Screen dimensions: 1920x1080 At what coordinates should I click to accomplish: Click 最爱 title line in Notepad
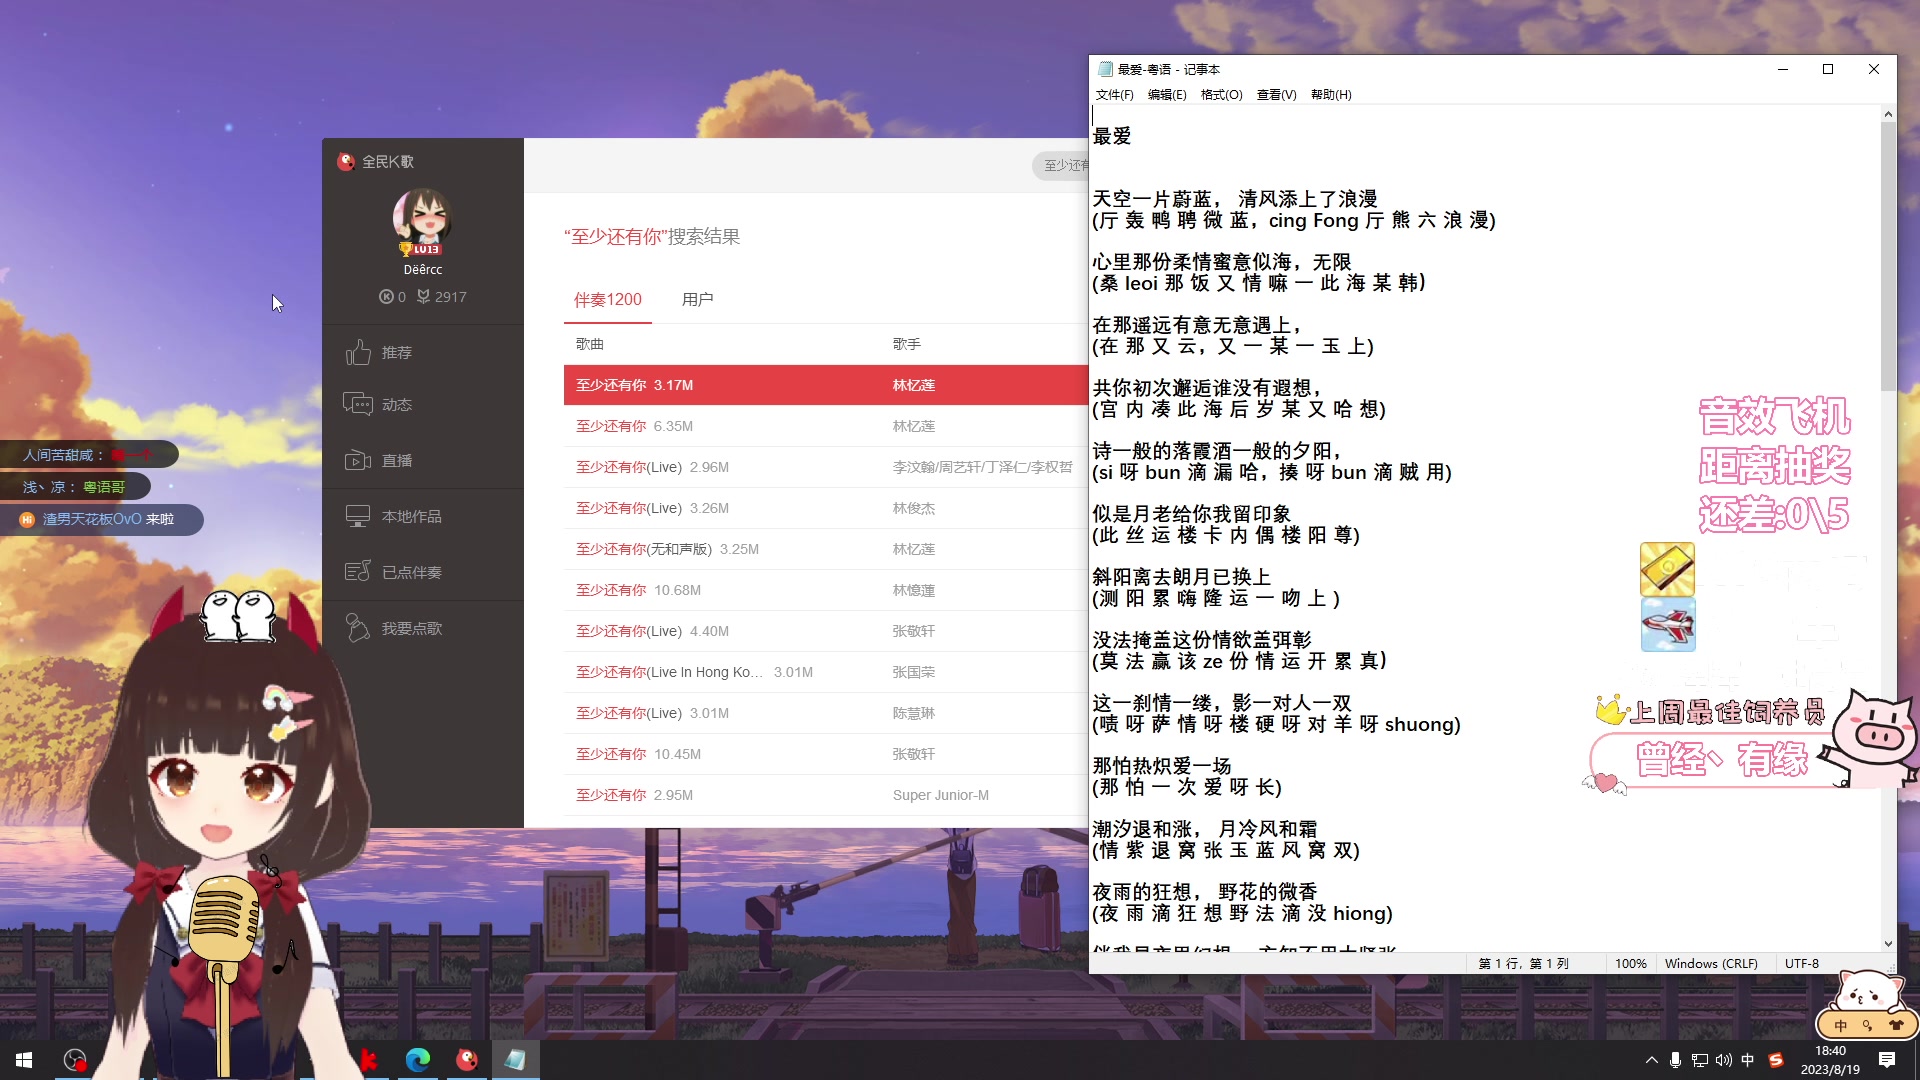point(1112,136)
